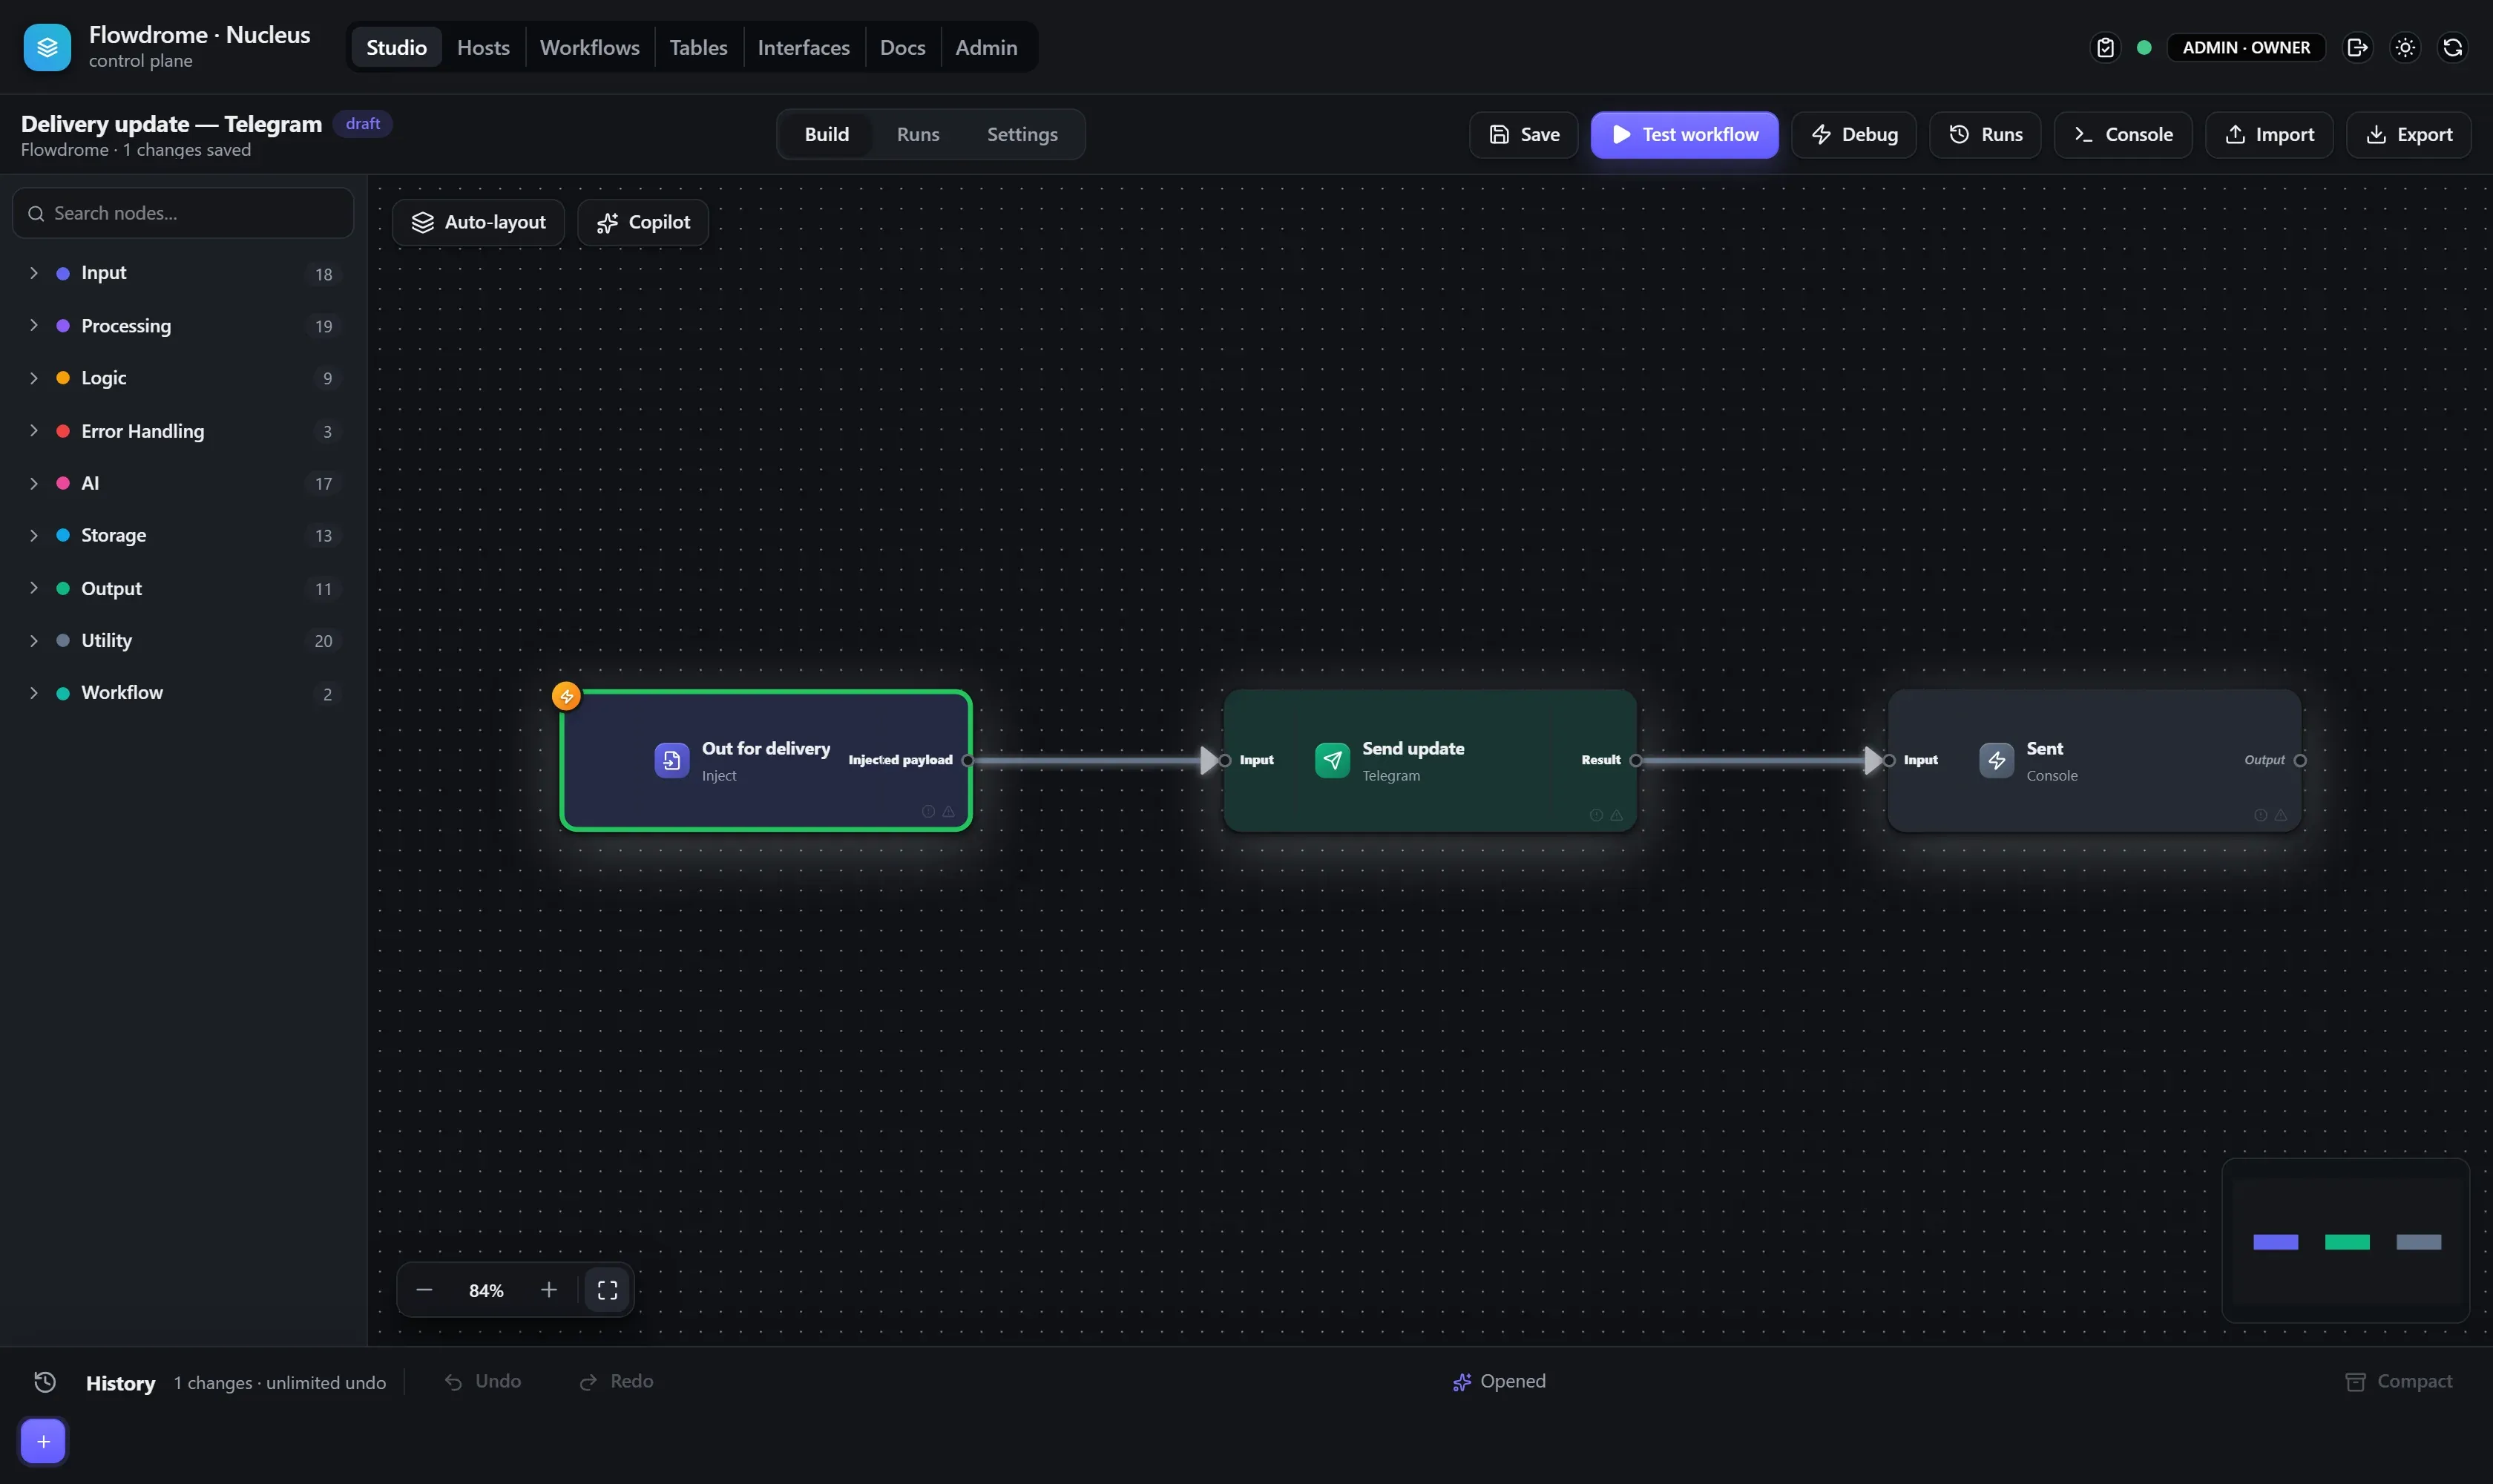Click the History clock icon
This screenshot has height=1484, width=2493.
[x=45, y=1382]
